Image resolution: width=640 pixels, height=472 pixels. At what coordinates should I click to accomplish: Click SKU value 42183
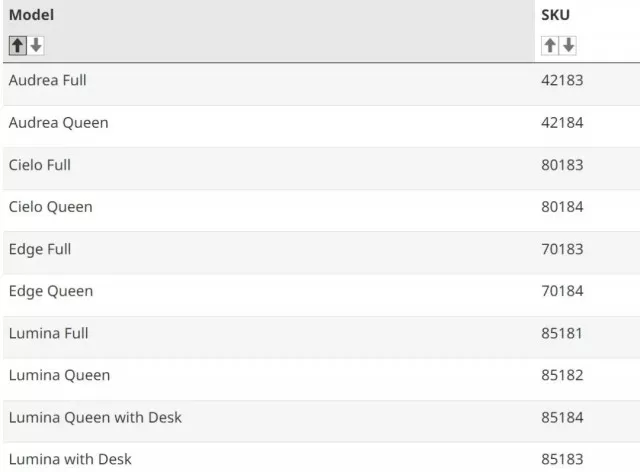coord(562,80)
